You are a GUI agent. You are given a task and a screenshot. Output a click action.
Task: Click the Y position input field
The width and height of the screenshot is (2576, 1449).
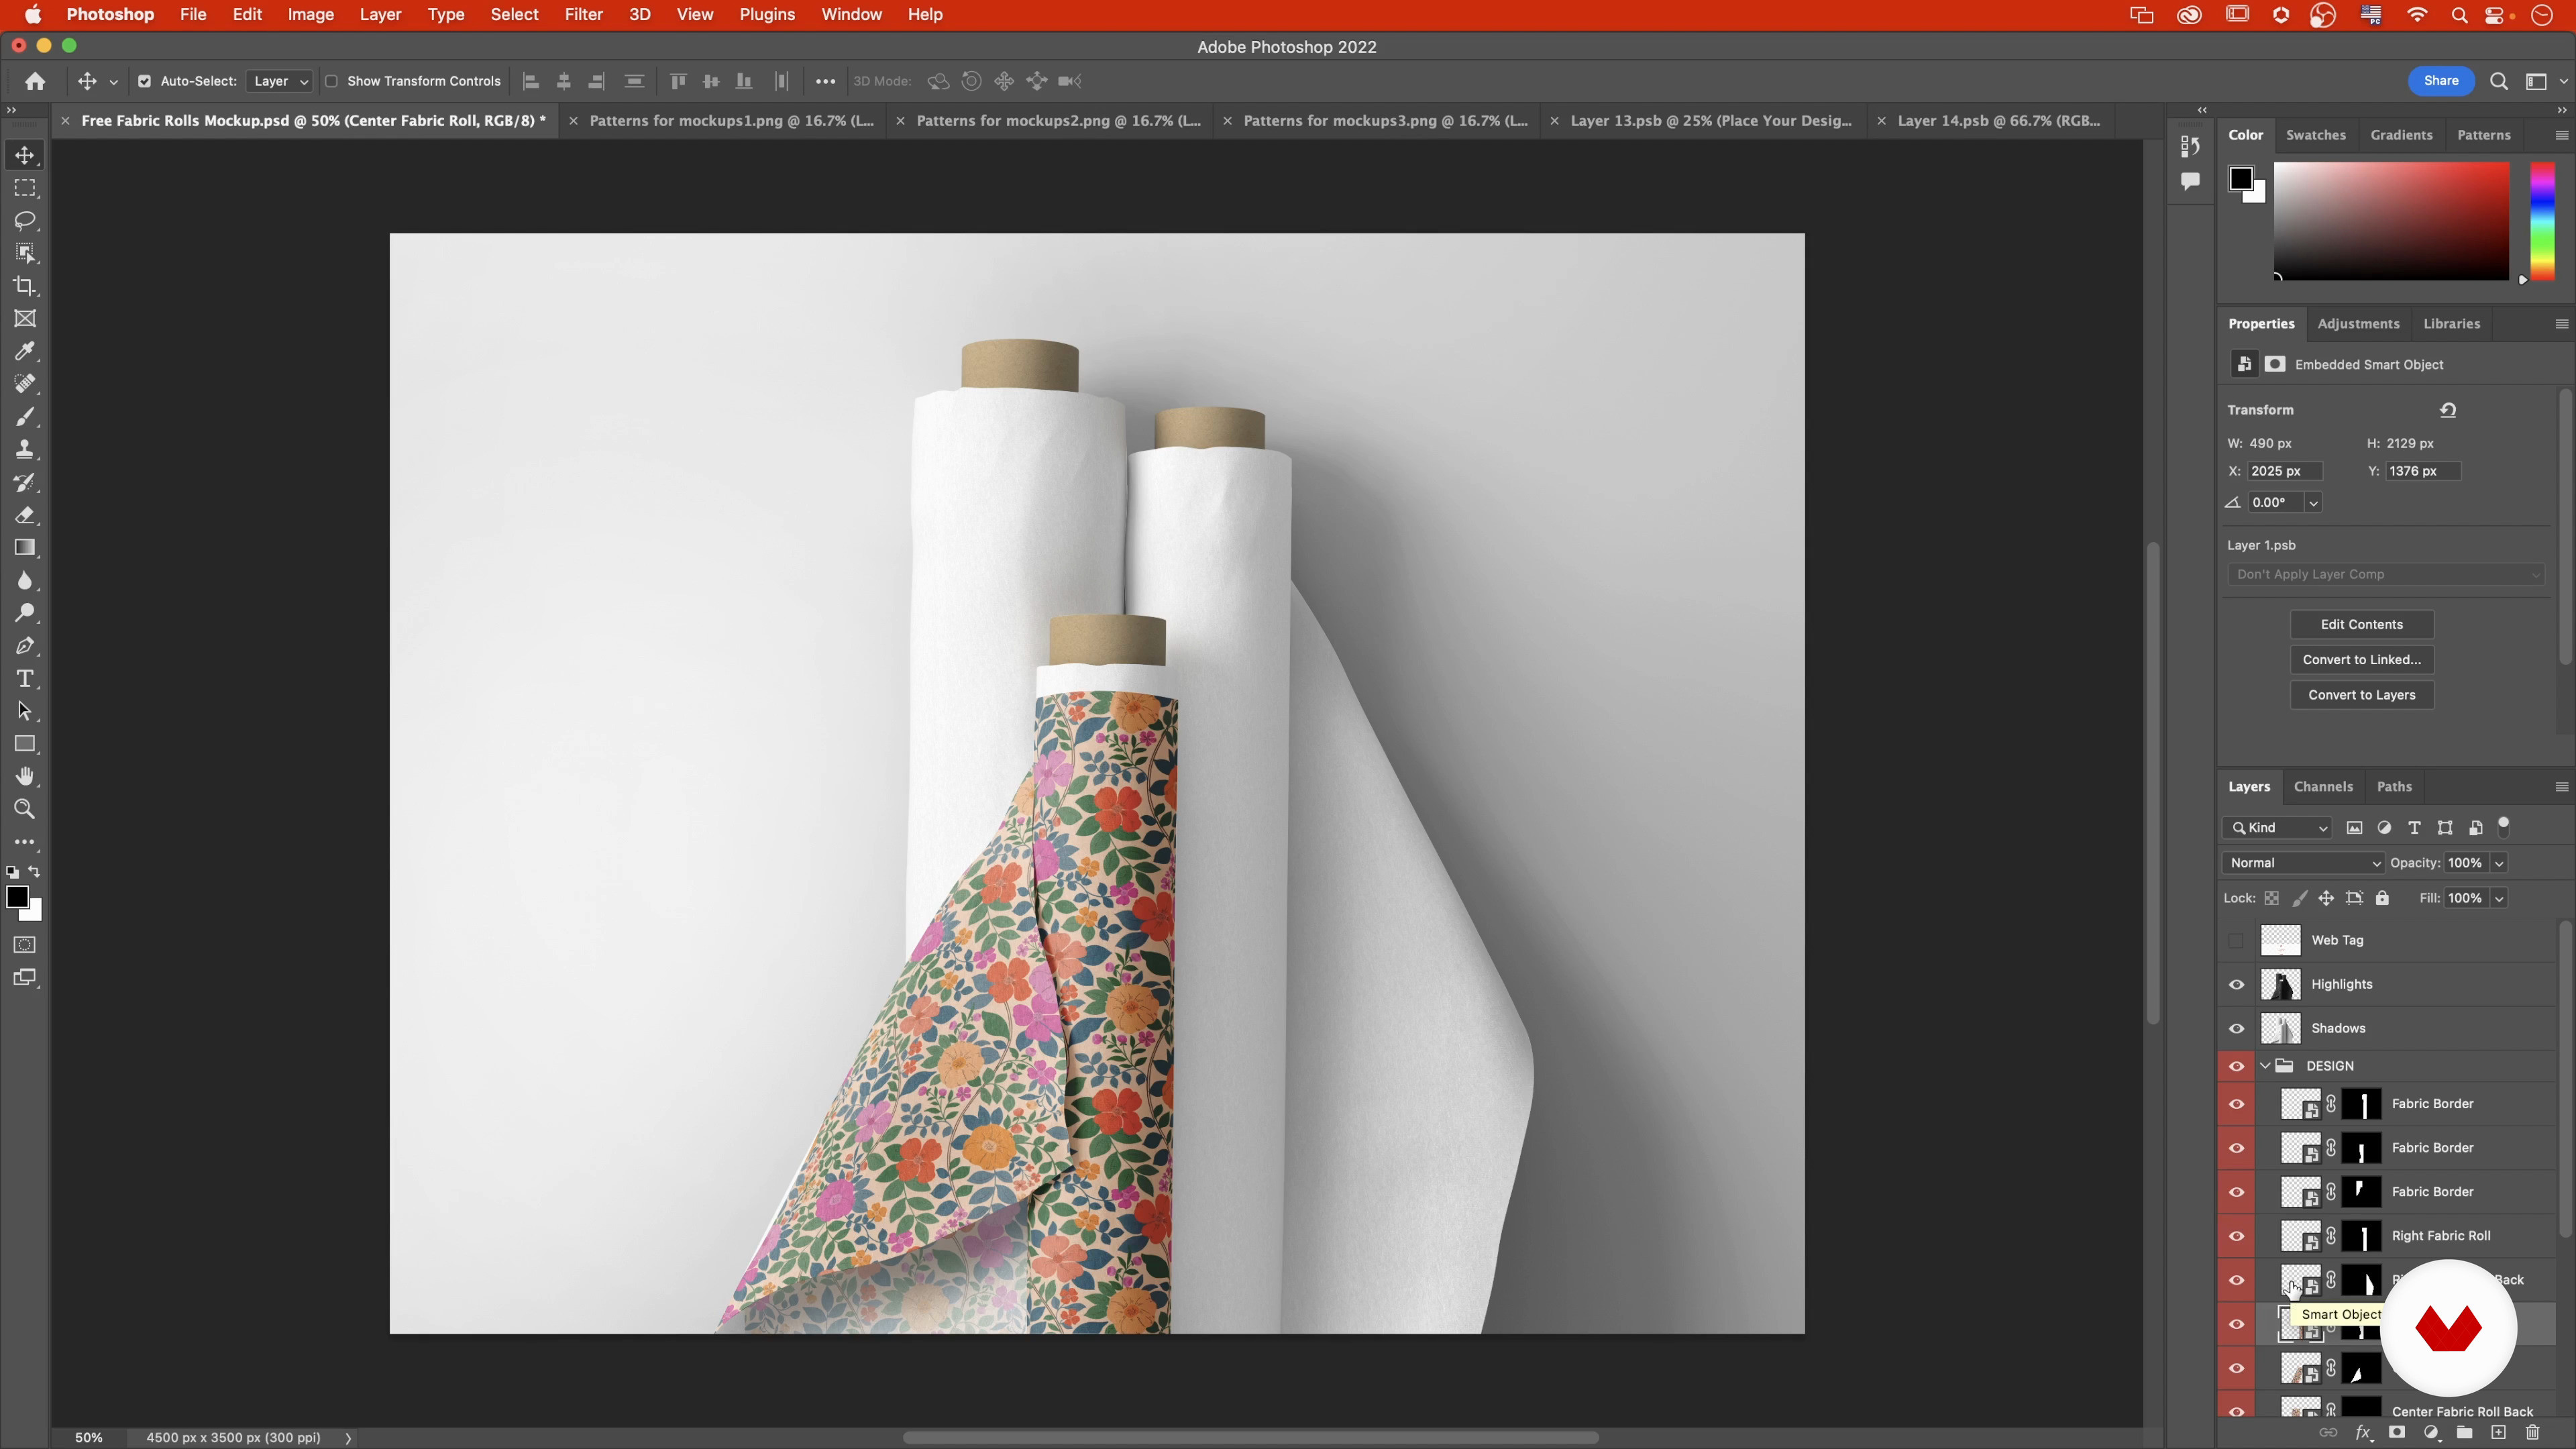click(2423, 471)
